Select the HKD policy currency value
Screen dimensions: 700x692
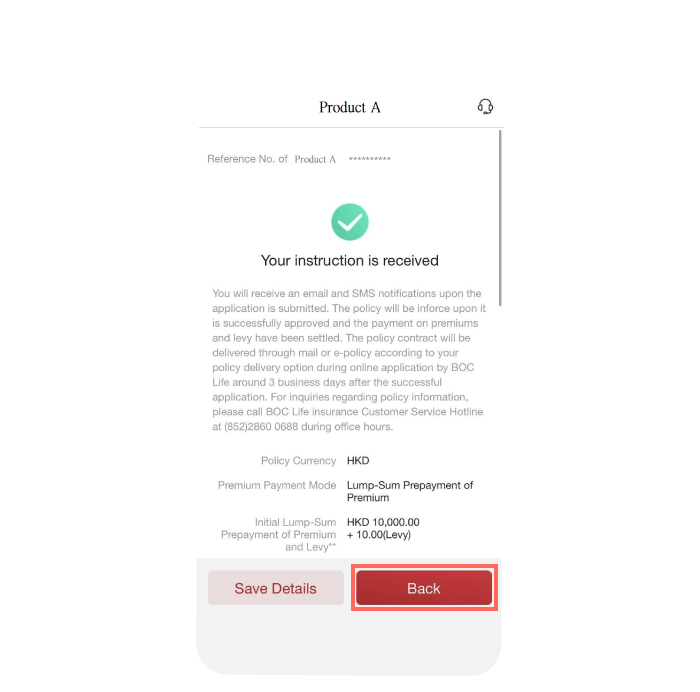[x=358, y=461]
